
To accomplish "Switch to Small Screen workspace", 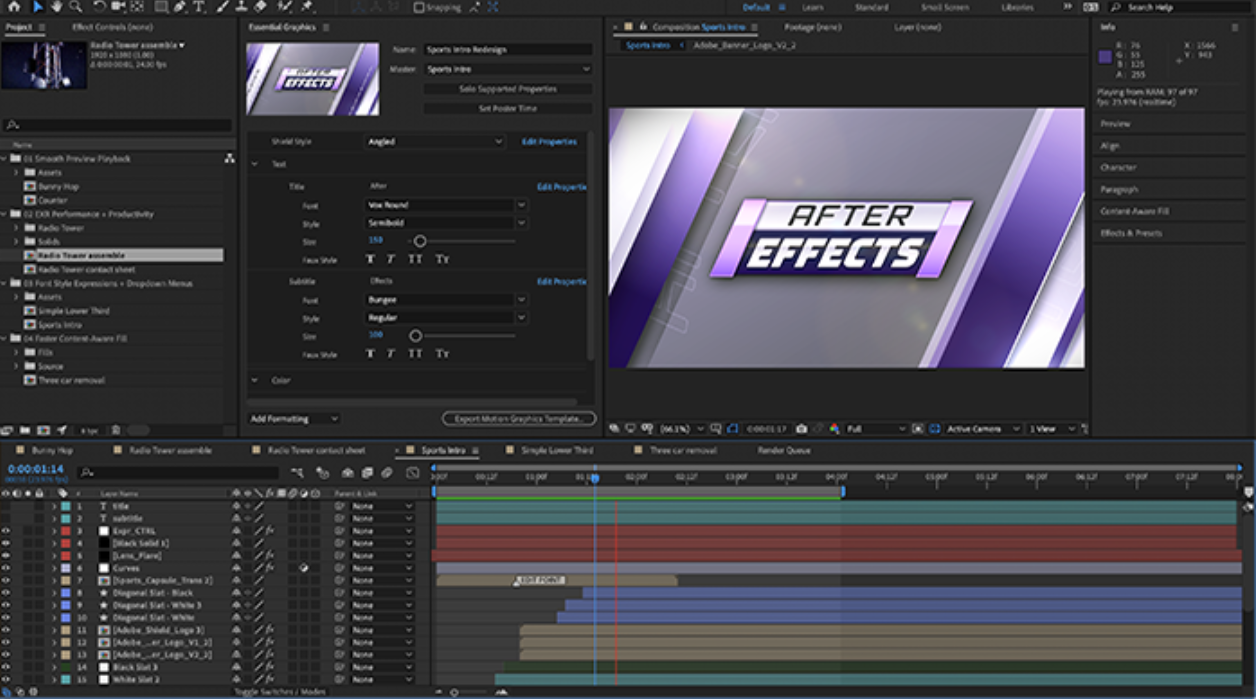I will click(x=945, y=7).
